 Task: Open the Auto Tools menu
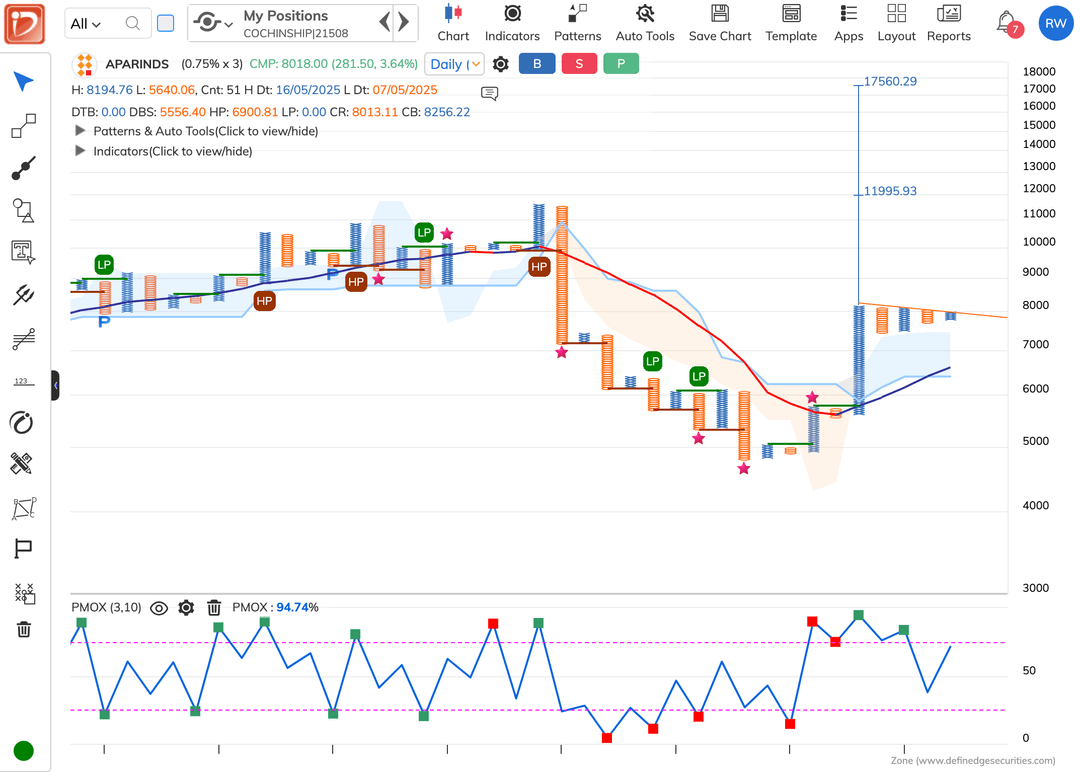point(645,23)
